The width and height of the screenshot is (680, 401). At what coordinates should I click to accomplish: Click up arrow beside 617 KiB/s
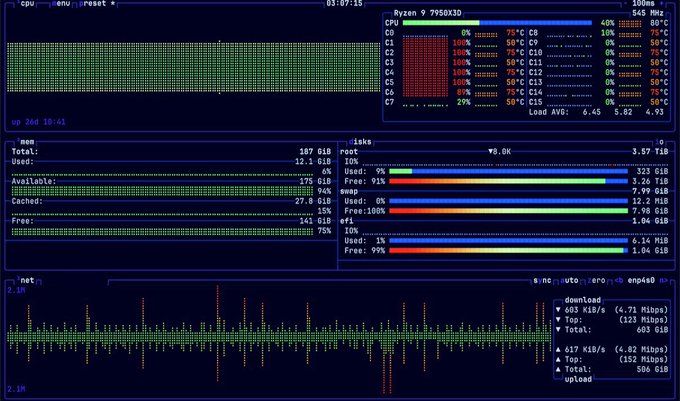(558, 349)
